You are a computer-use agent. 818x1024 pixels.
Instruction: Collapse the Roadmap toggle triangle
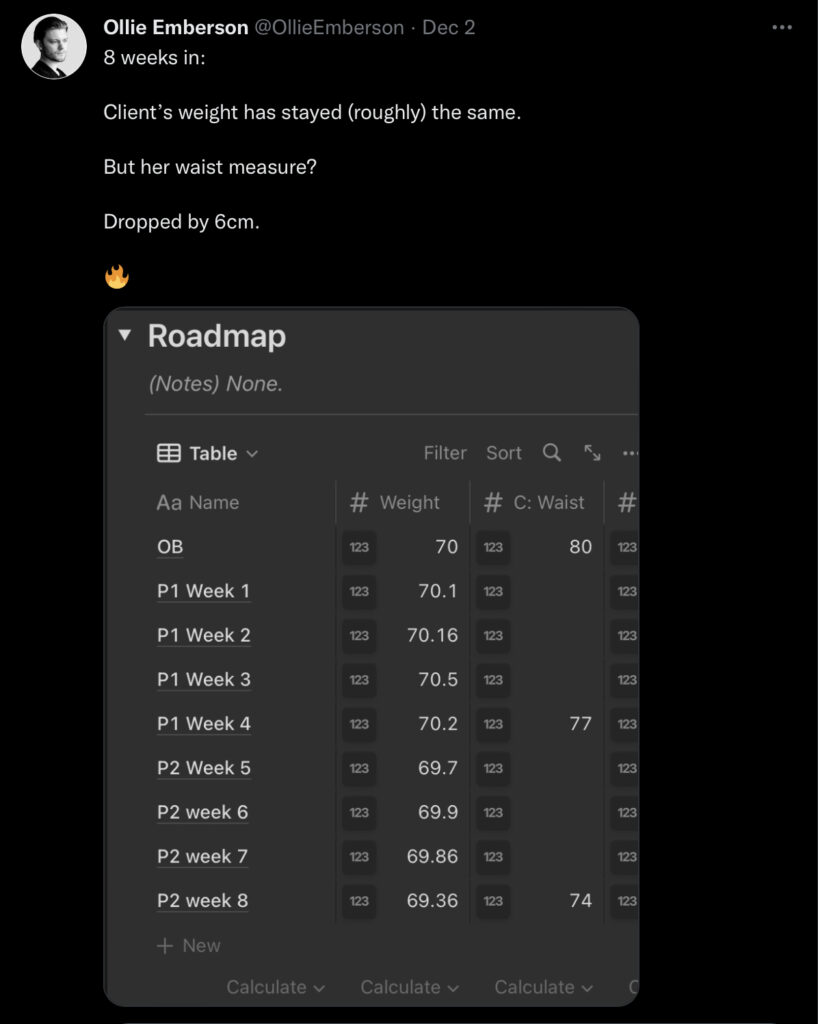coord(124,336)
